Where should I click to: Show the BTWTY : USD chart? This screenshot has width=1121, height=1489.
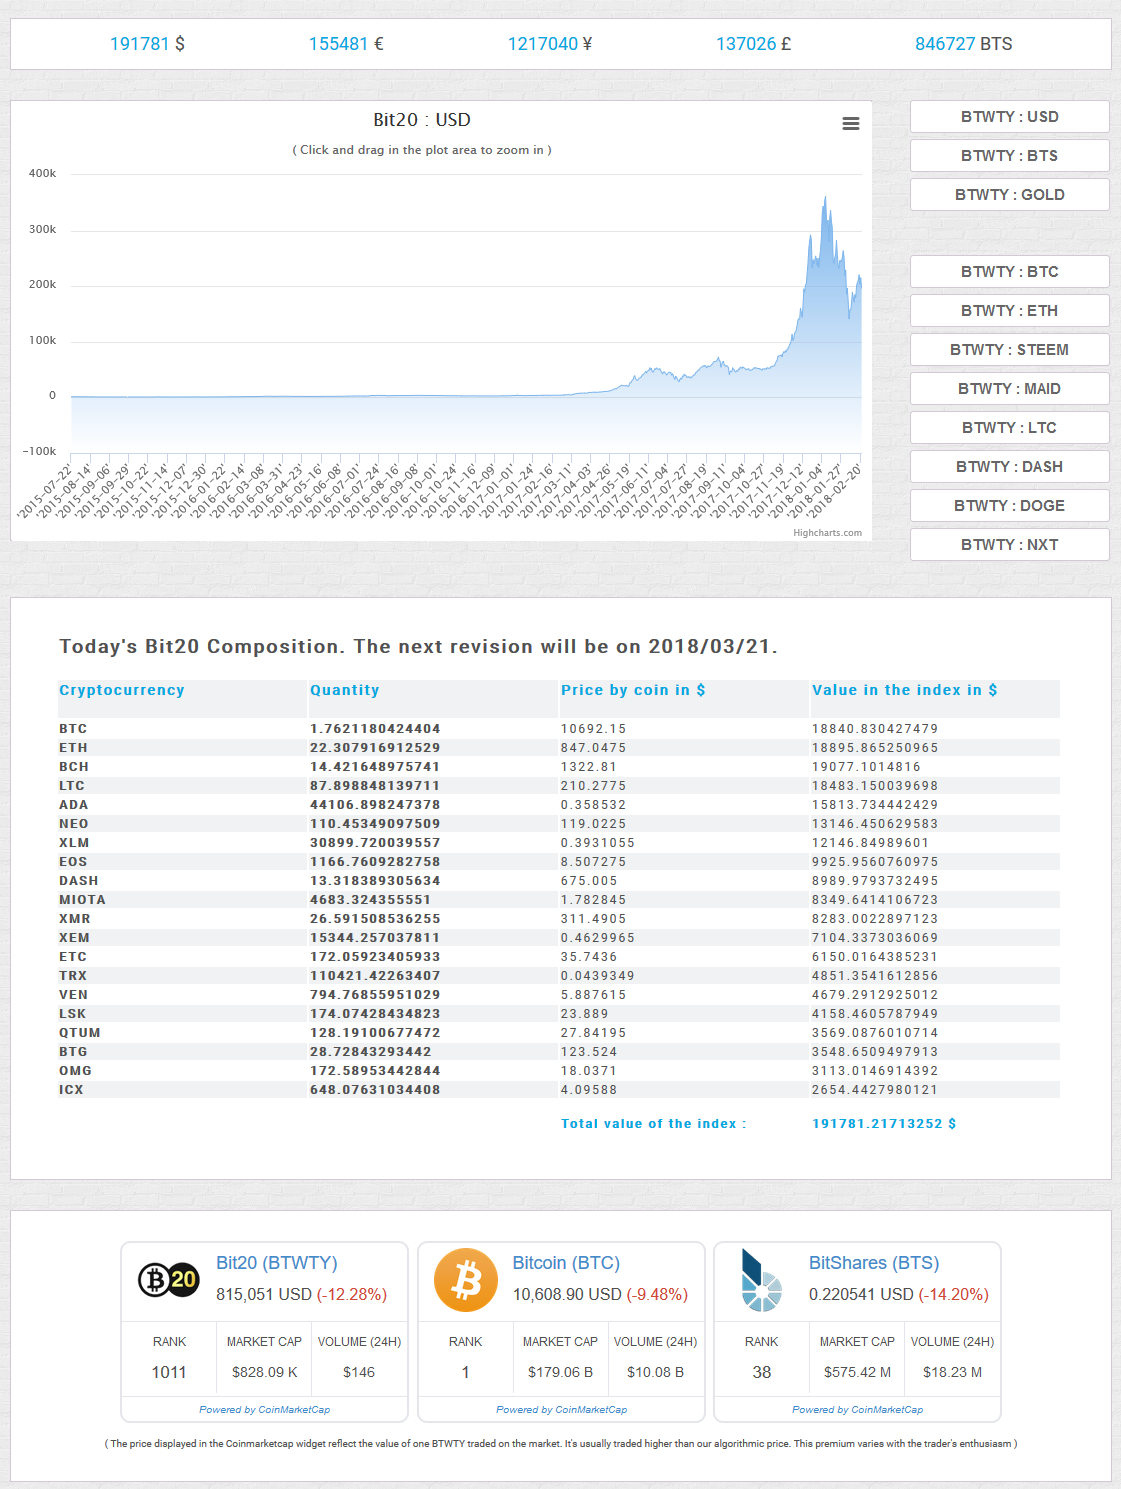pos(1010,117)
